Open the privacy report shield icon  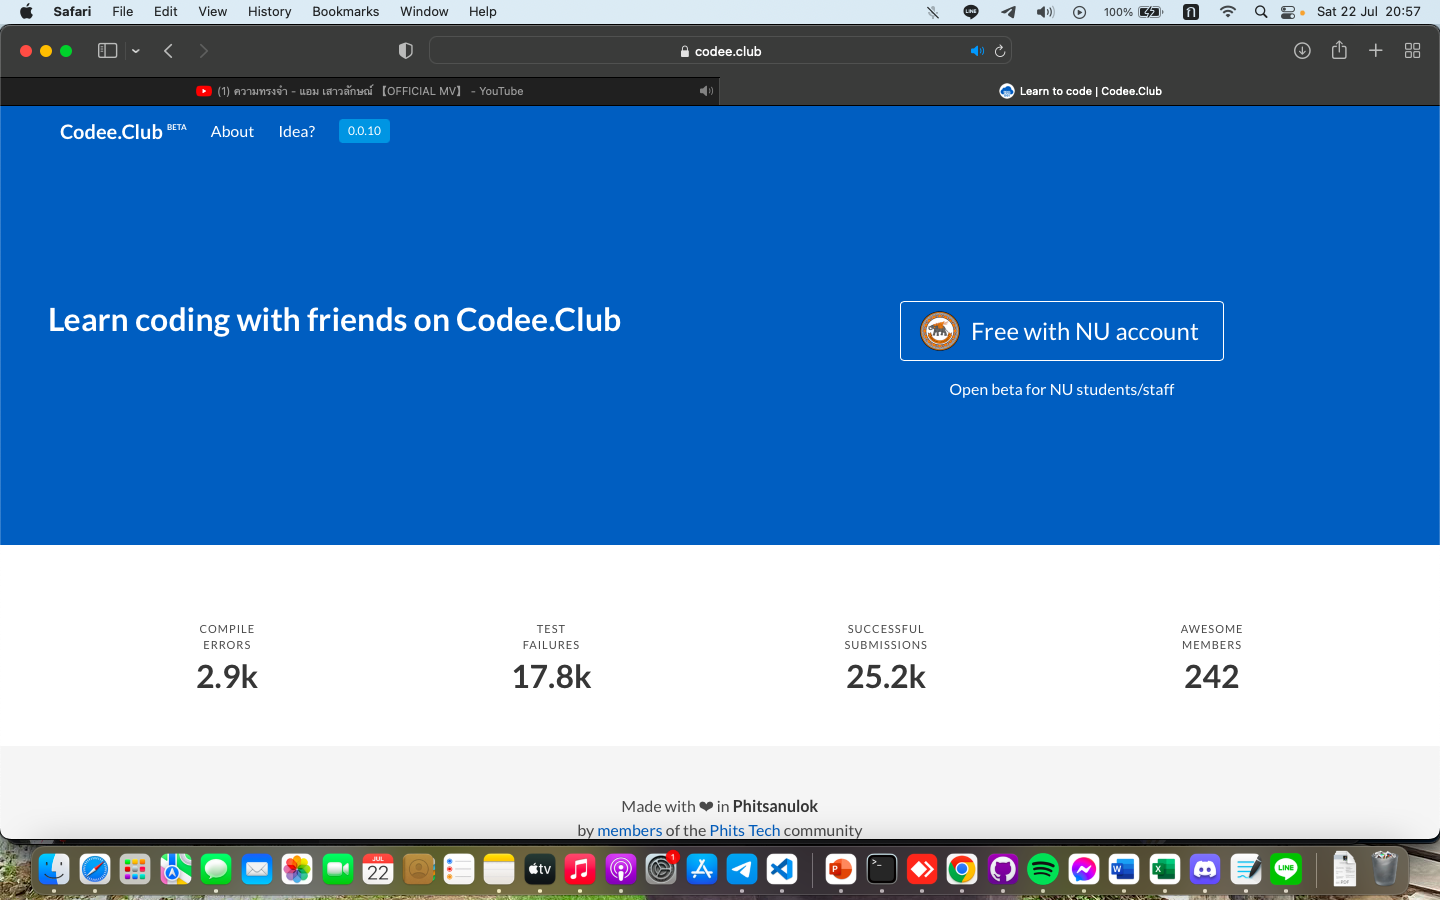tap(405, 51)
